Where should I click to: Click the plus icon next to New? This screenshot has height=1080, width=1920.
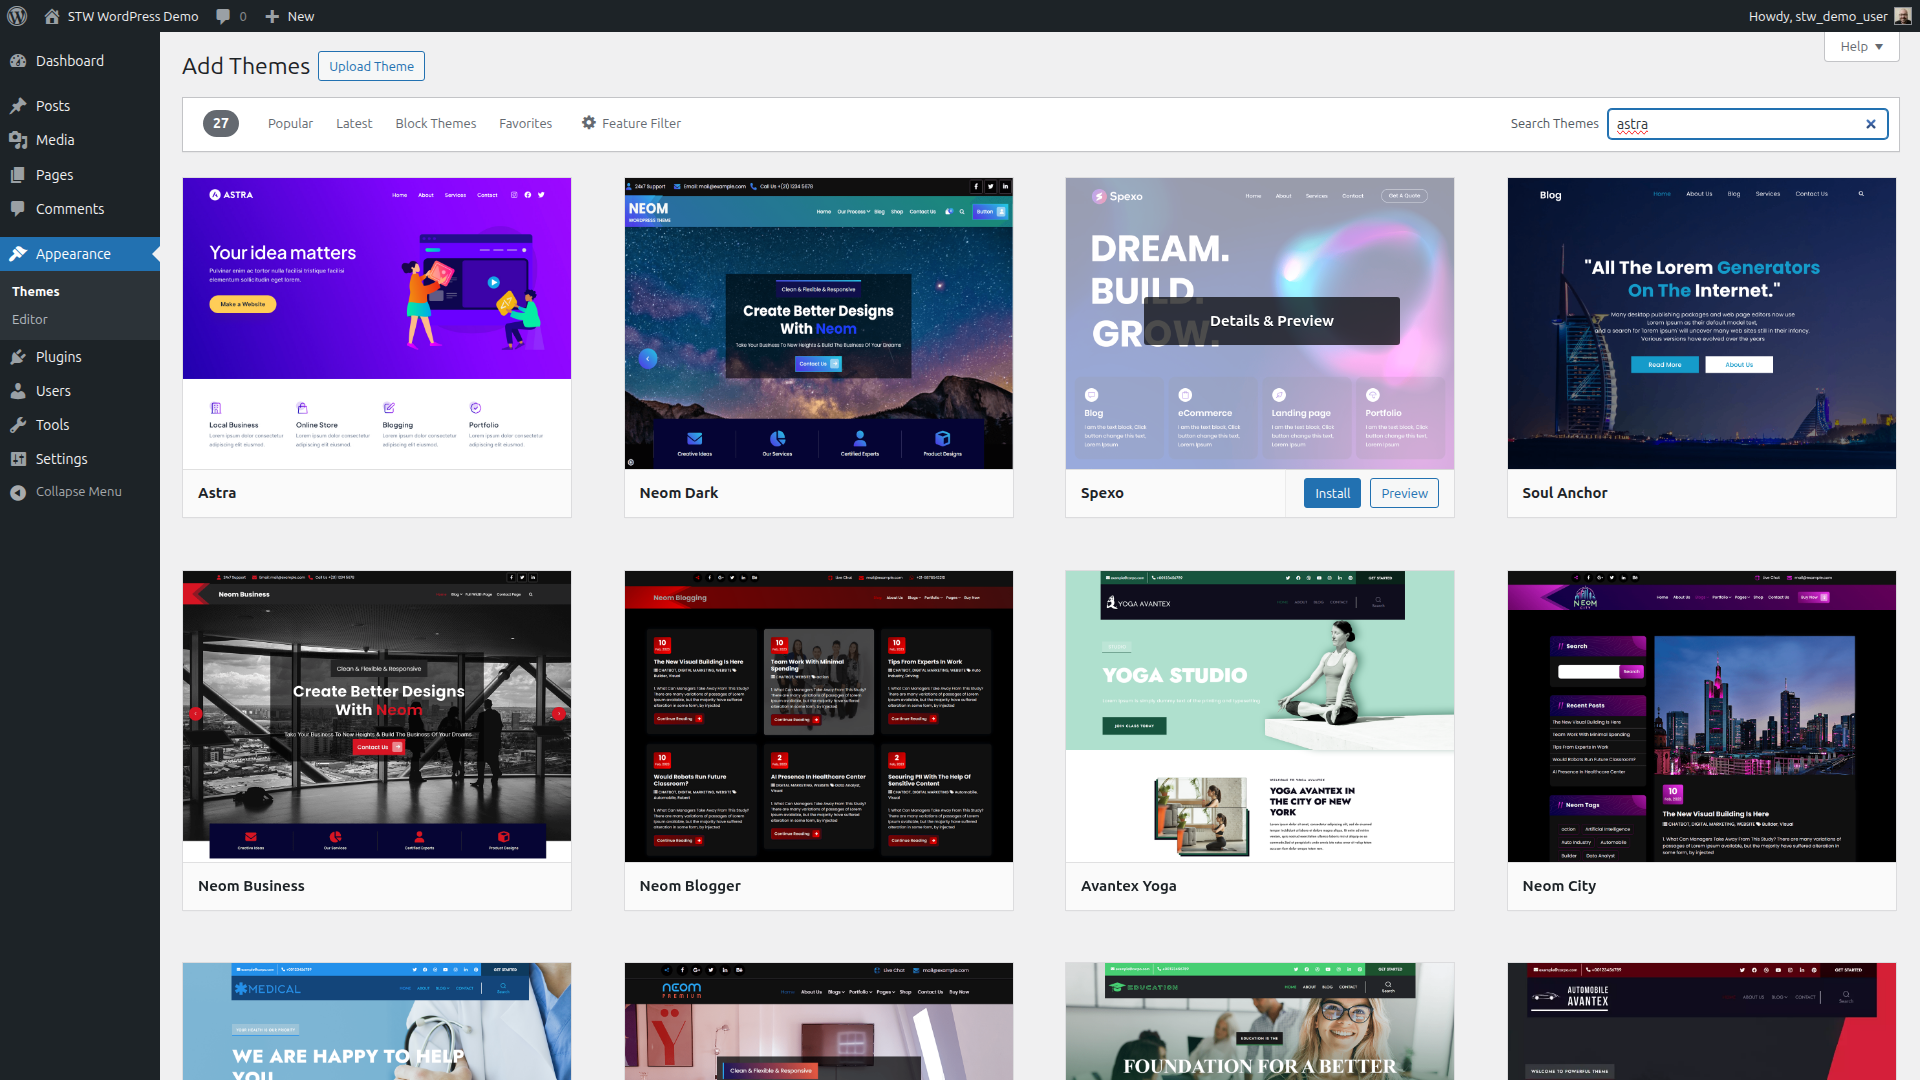click(272, 16)
